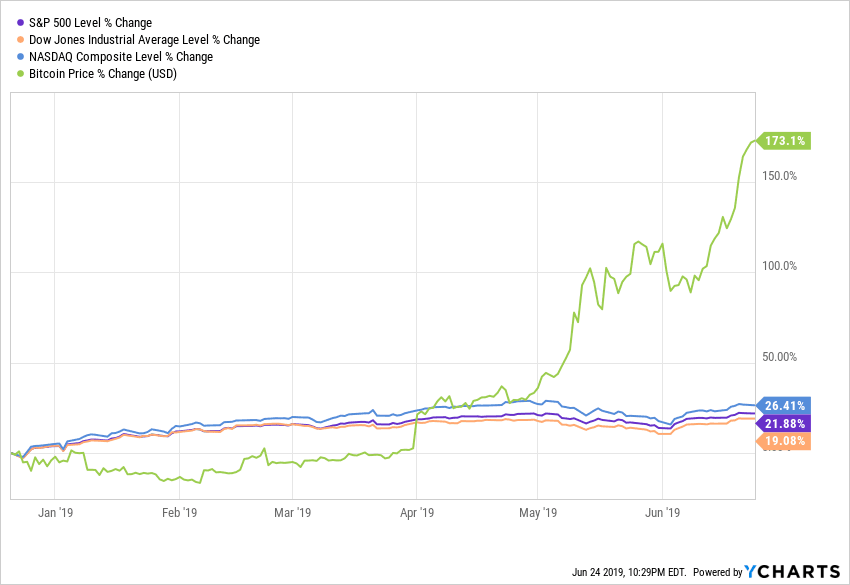Click the 150.0% y-axis label
This screenshot has width=850, height=585.
(x=780, y=177)
